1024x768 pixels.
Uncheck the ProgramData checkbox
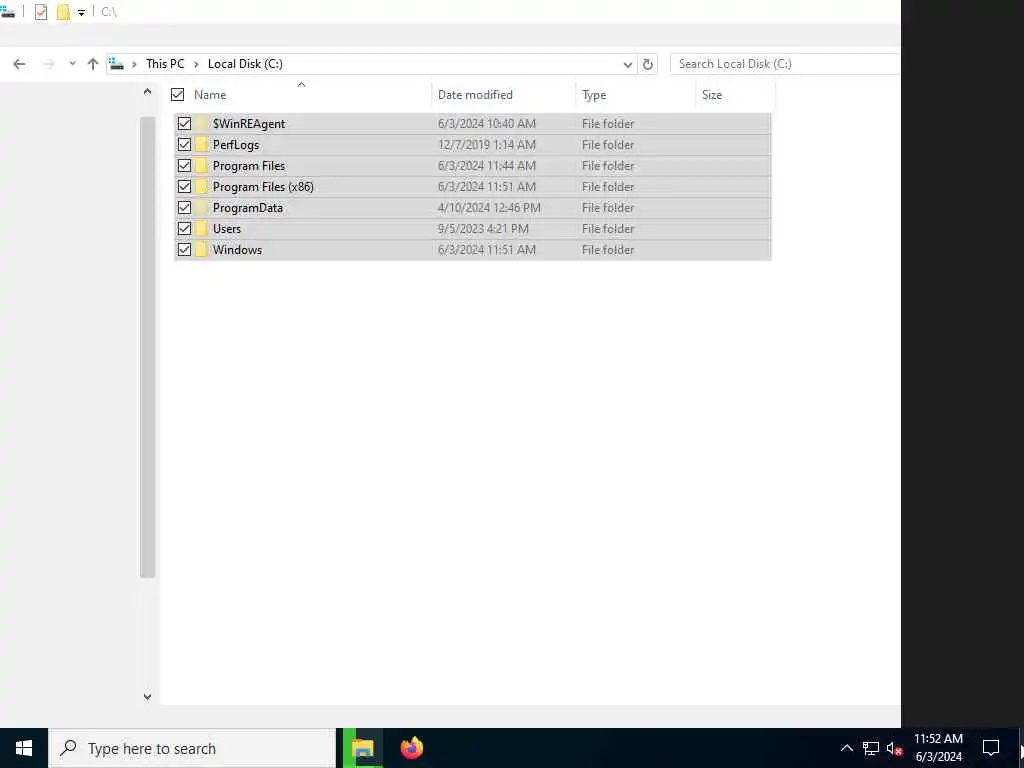[x=184, y=208]
